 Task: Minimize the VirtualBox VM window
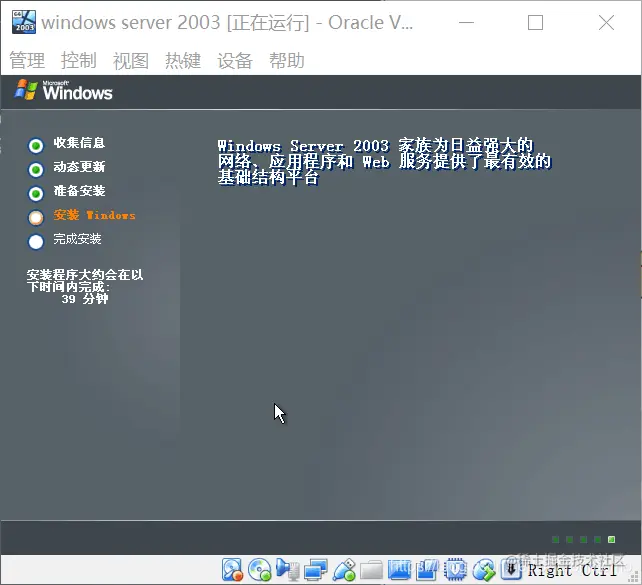pyautogui.click(x=466, y=23)
